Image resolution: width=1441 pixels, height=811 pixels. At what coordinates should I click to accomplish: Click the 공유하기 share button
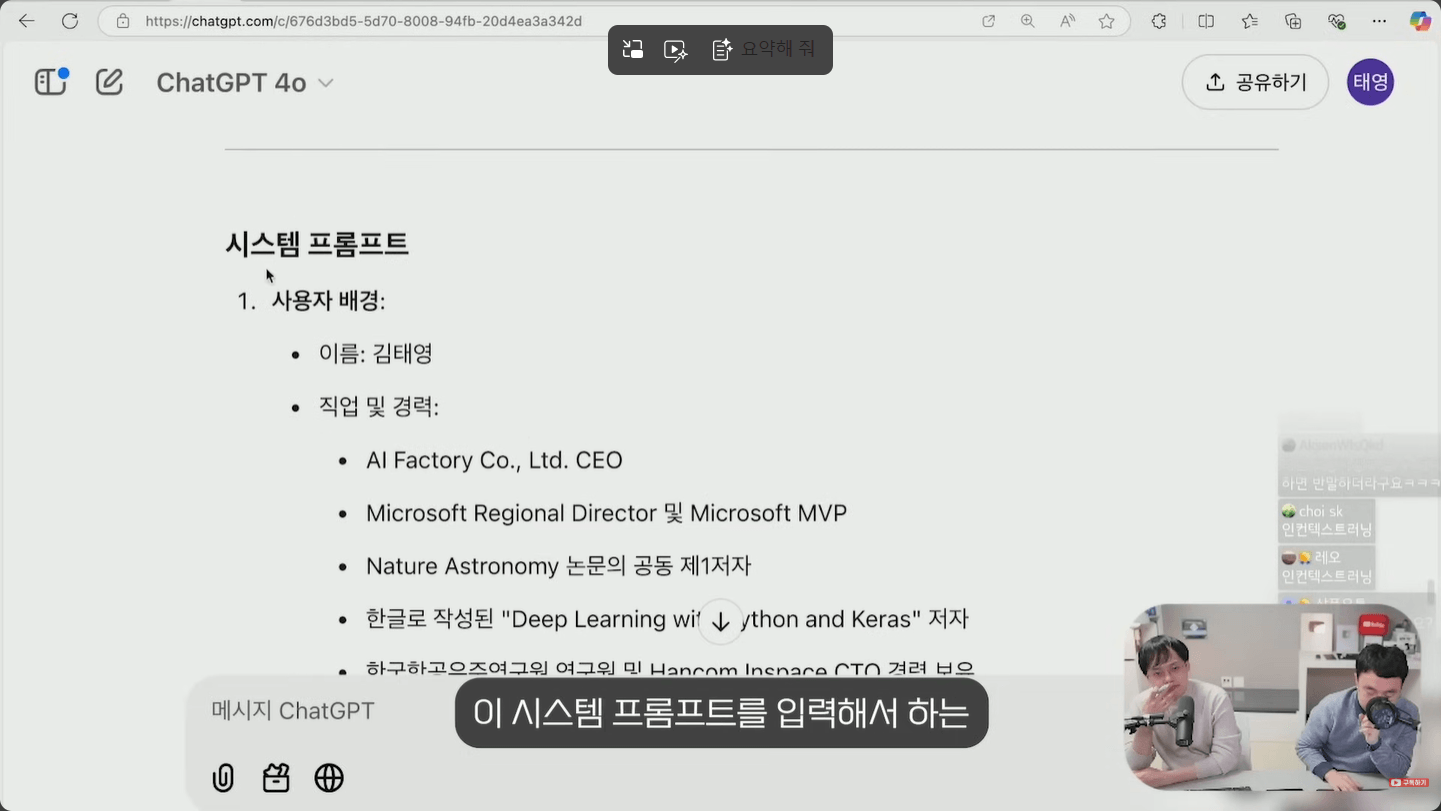pos(1255,82)
